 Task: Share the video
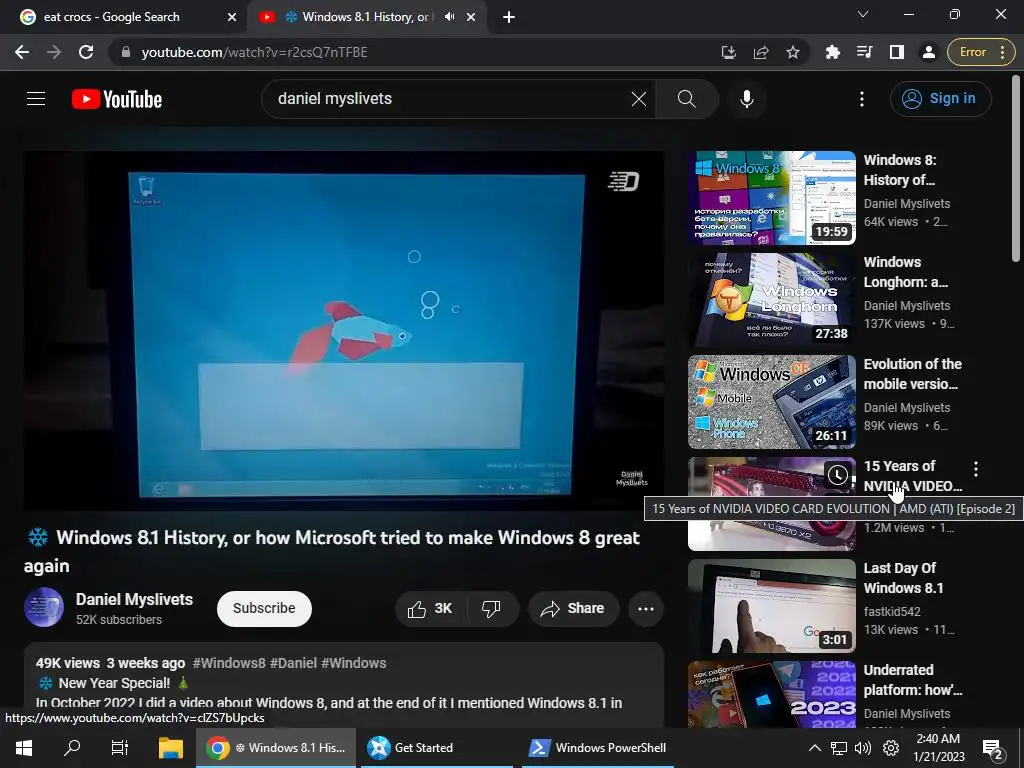coord(573,609)
